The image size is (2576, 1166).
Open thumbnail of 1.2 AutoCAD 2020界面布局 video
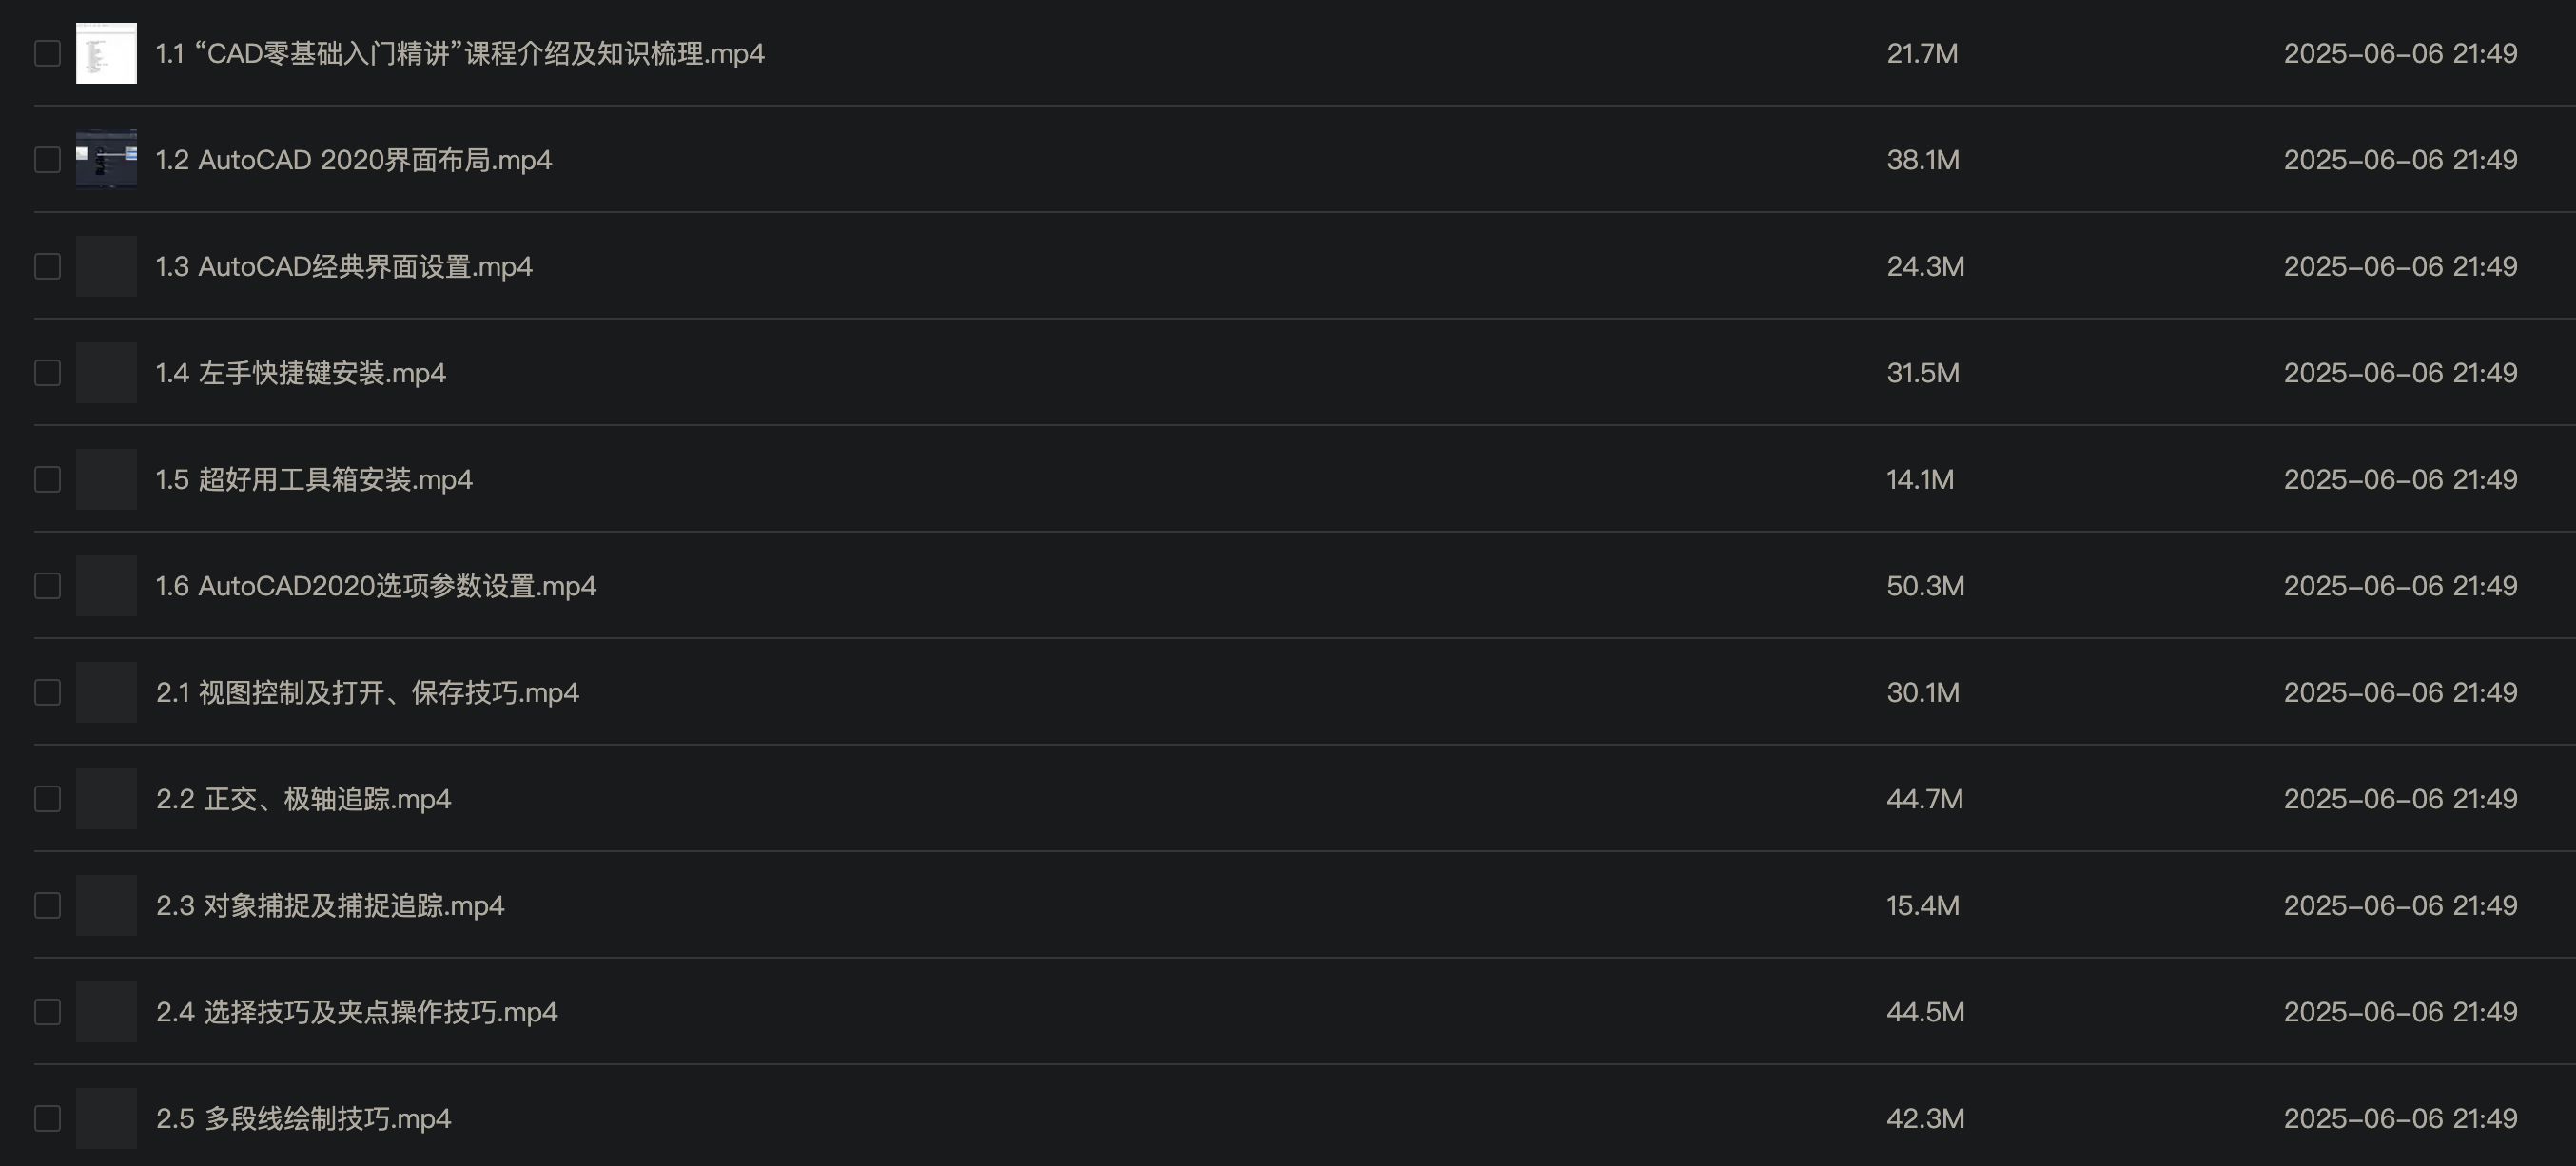point(106,160)
